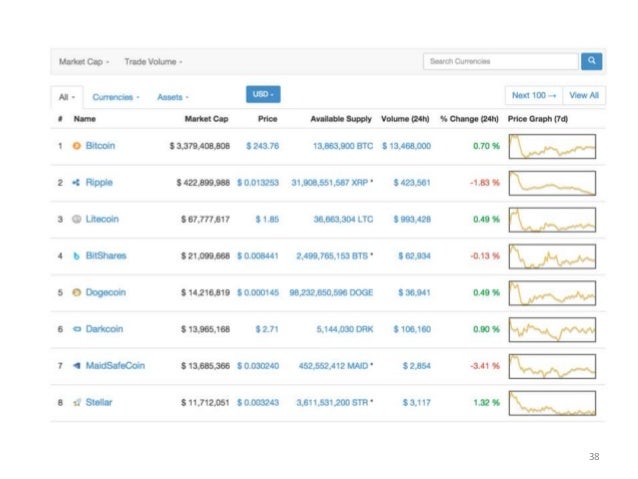Viewport: 638px width, 479px height.
Task: Click BitShares price $ 0.008441
Action: coord(258,256)
